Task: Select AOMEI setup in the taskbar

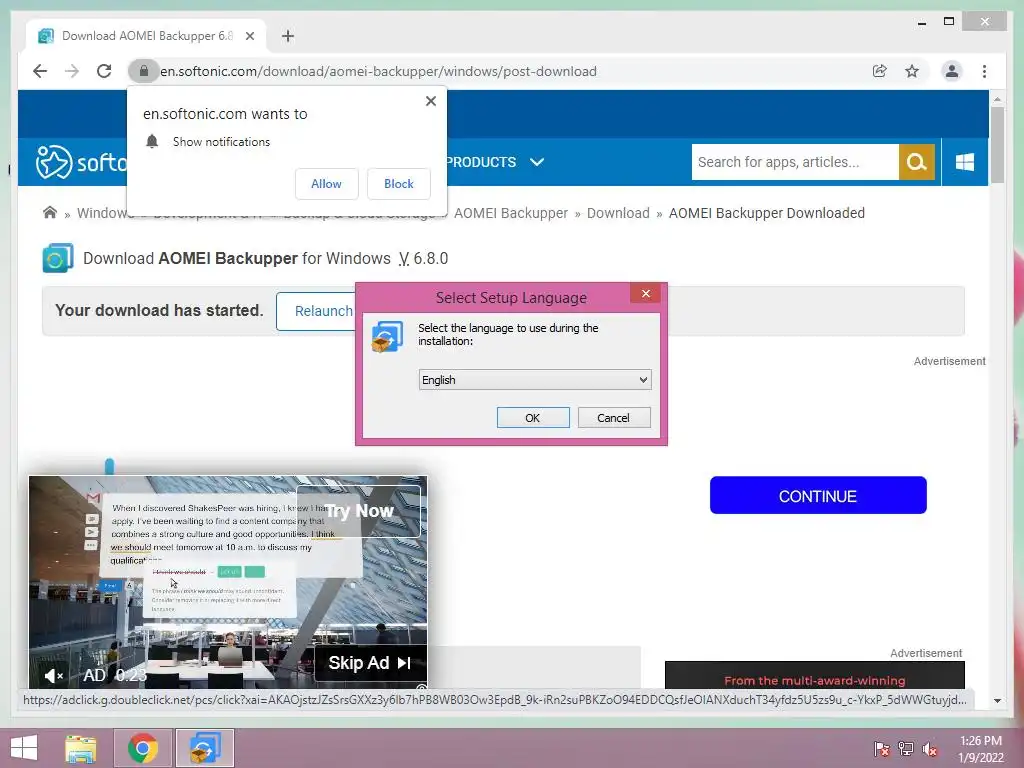Action: point(205,748)
